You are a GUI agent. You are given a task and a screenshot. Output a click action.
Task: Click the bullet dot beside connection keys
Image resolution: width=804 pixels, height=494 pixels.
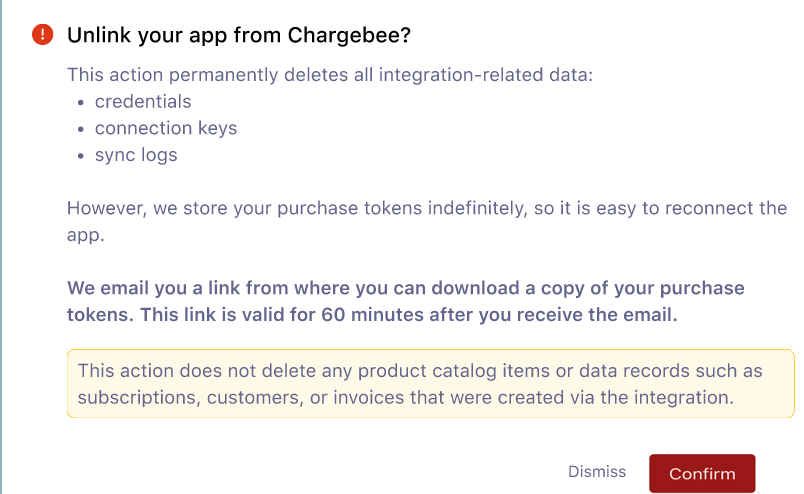click(81, 130)
